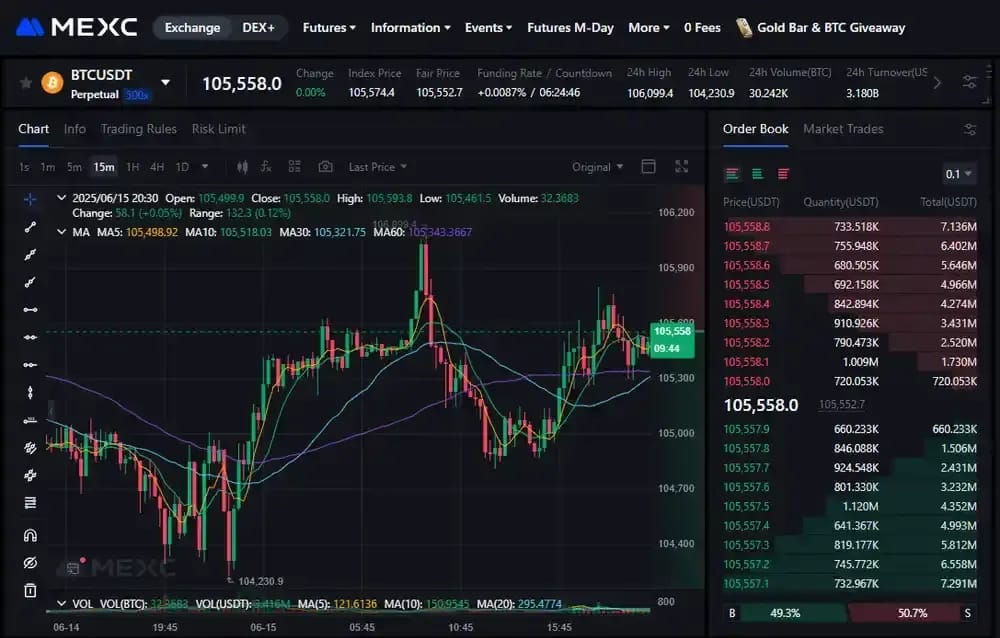
Task: Click the 500x leverage badge
Action: coord(136,95)
